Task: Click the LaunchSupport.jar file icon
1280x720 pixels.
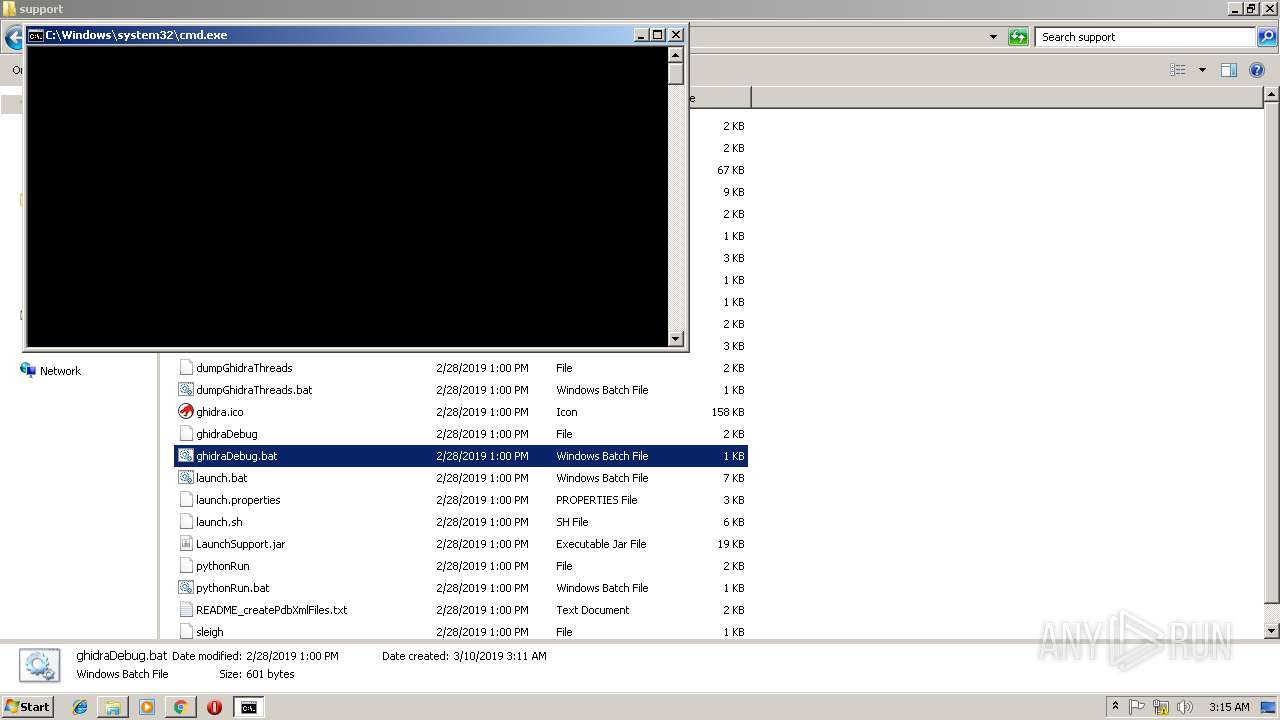Action: click(185, 544)
